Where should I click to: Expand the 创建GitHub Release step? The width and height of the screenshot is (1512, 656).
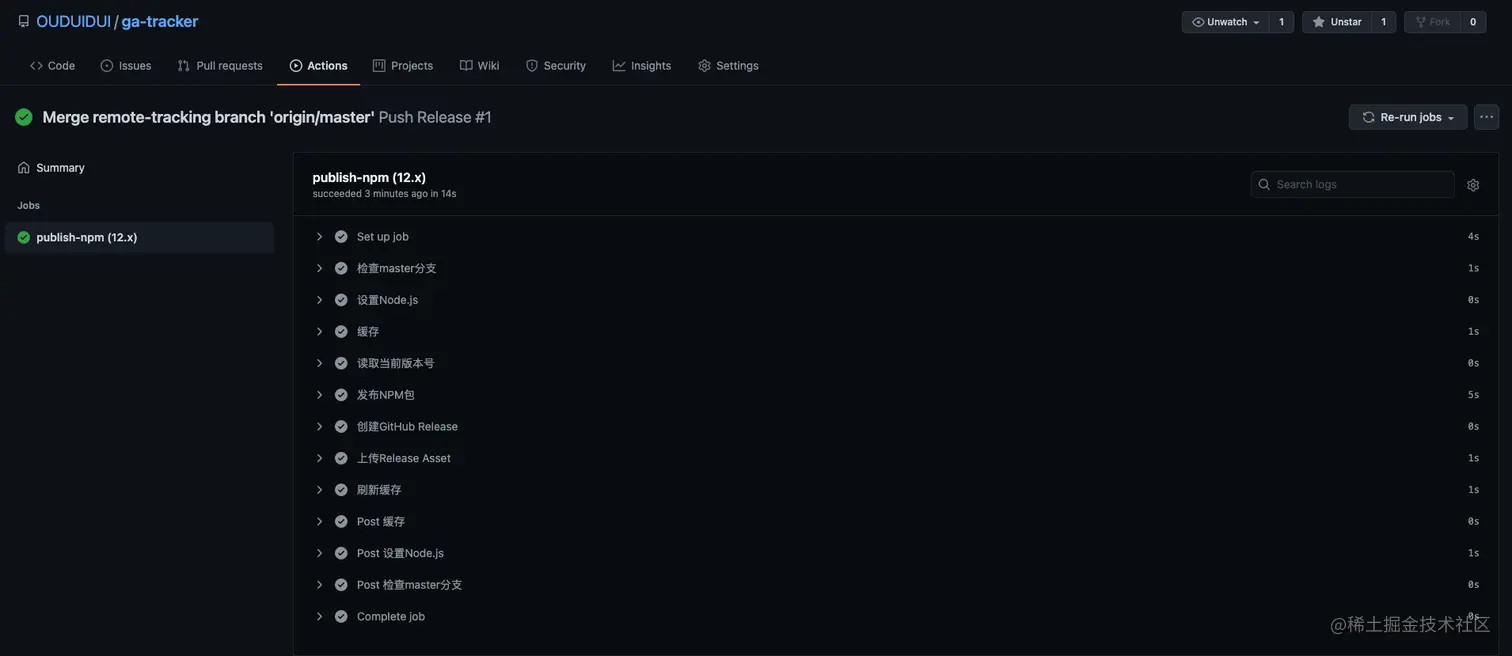tap(320, 427)
